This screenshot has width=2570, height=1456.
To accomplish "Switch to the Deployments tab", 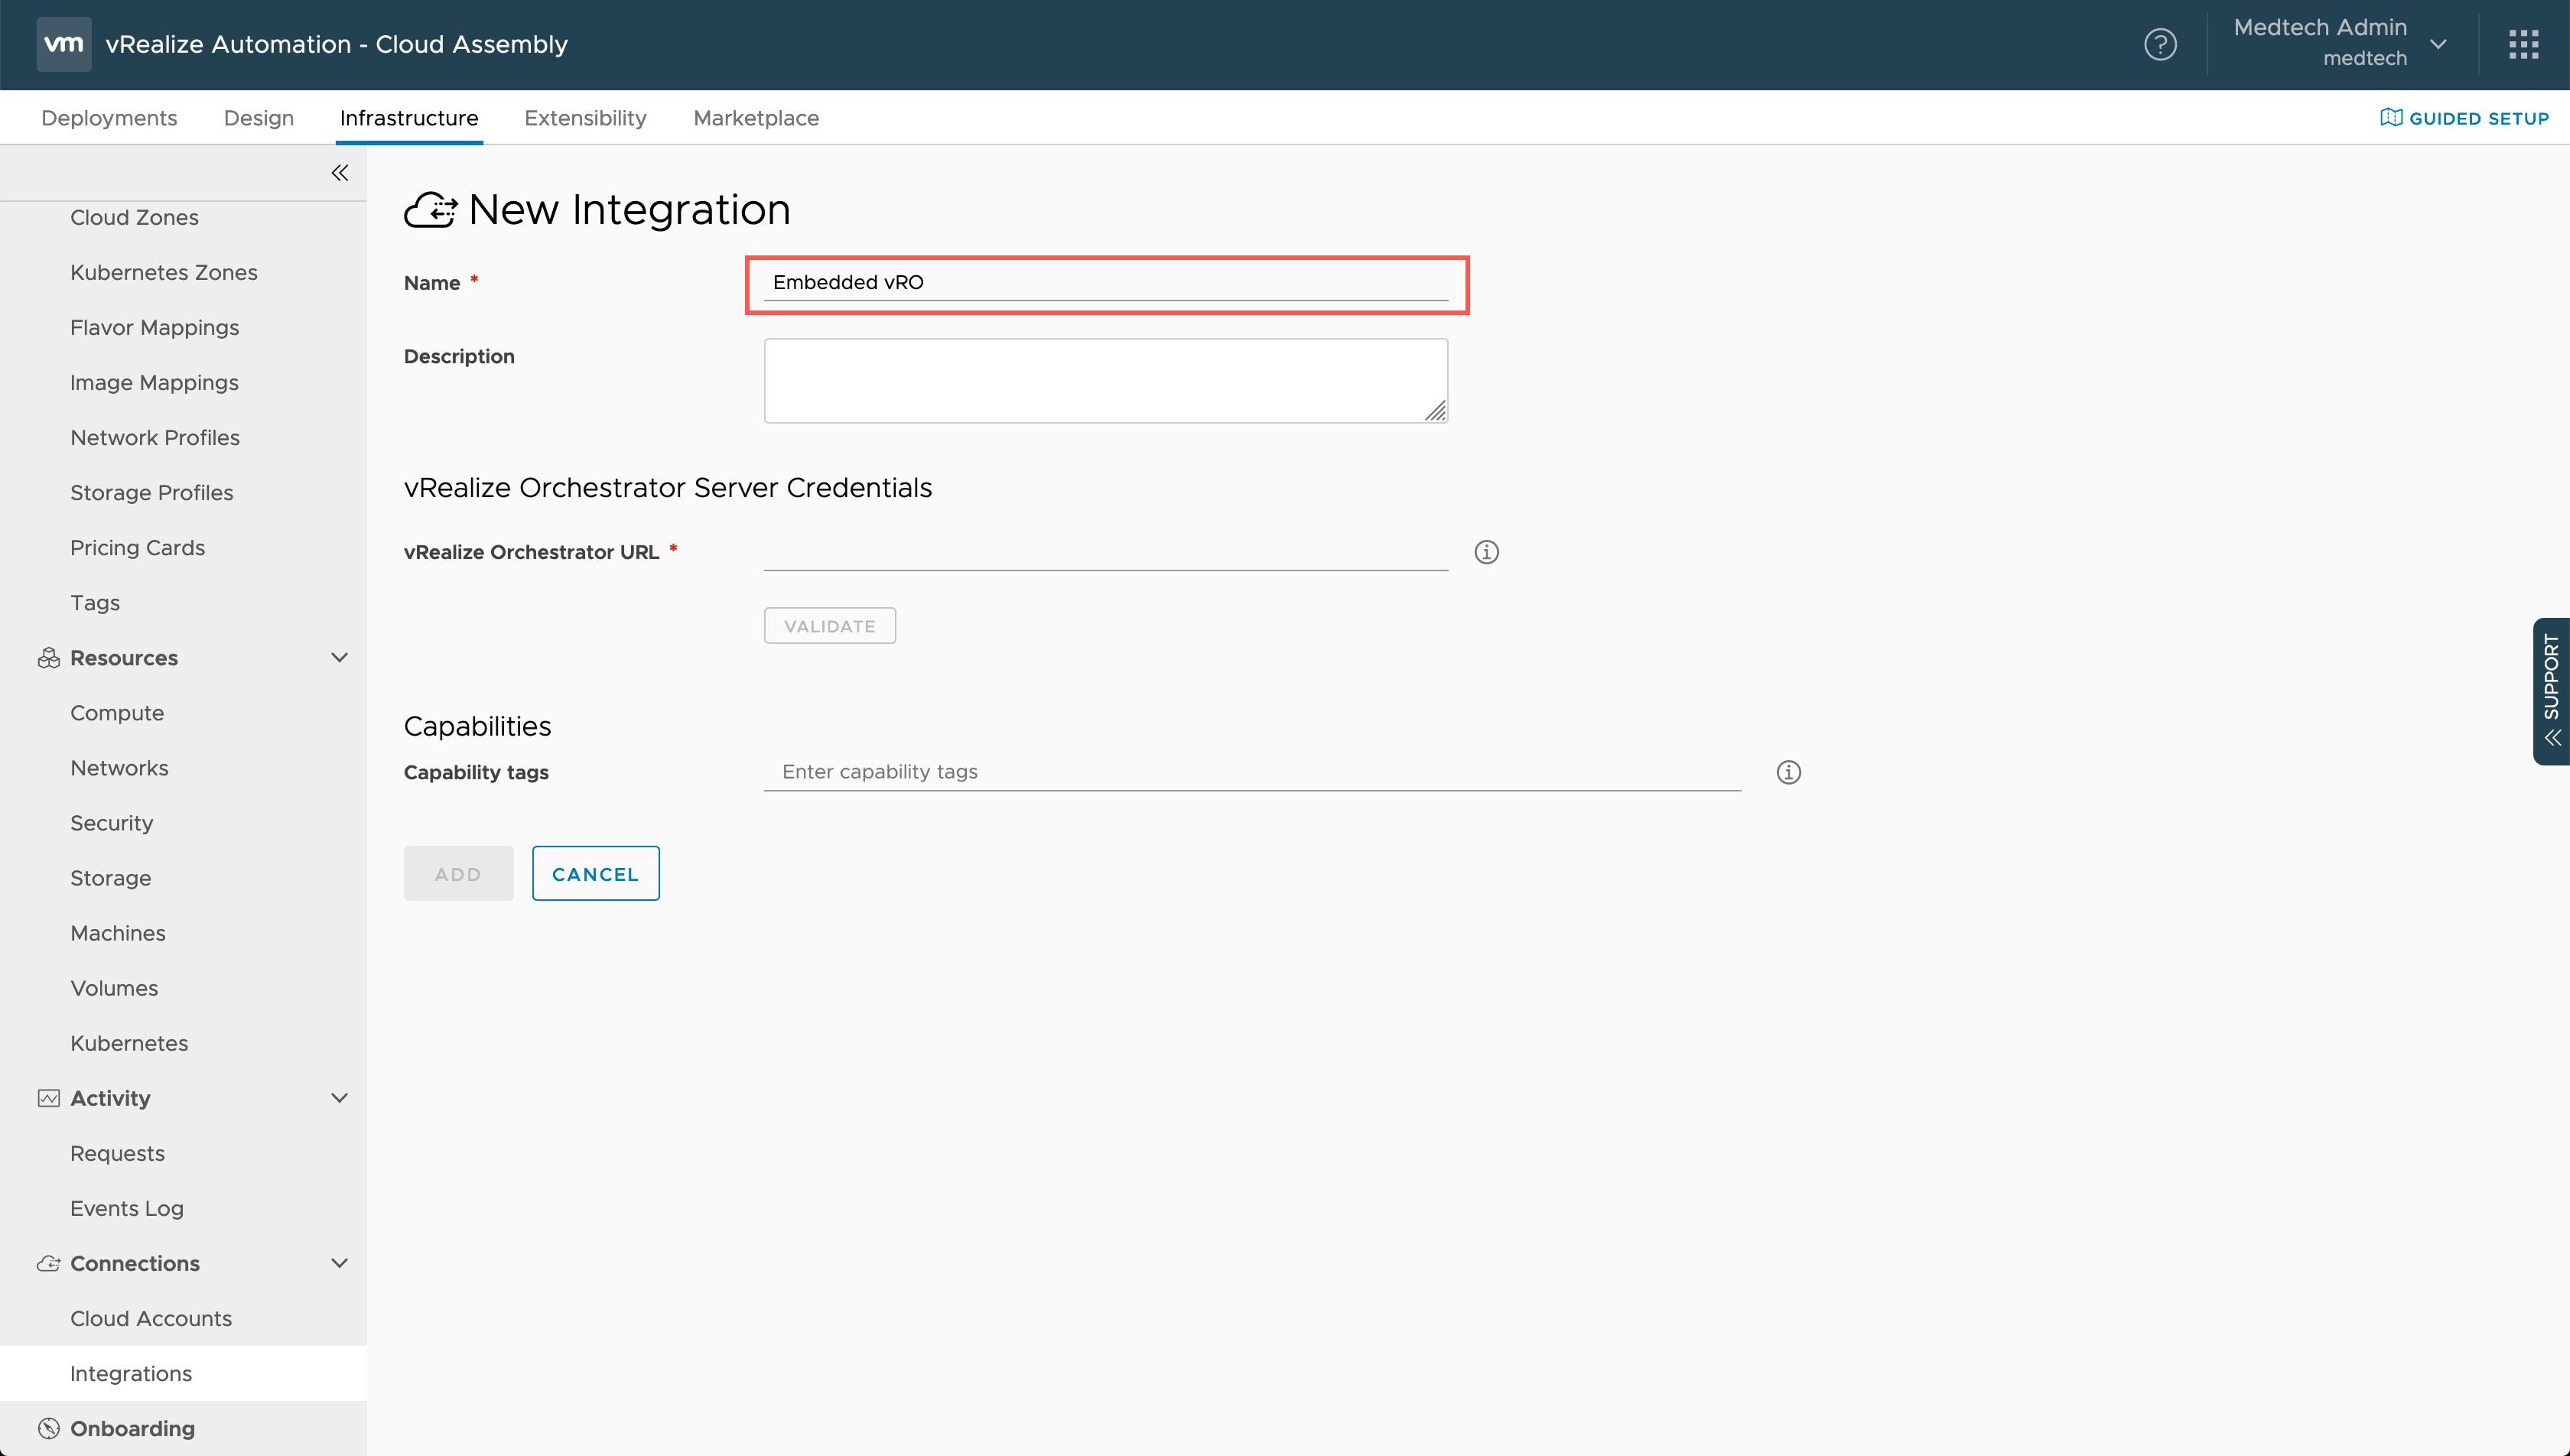I will tap(109, 118).
